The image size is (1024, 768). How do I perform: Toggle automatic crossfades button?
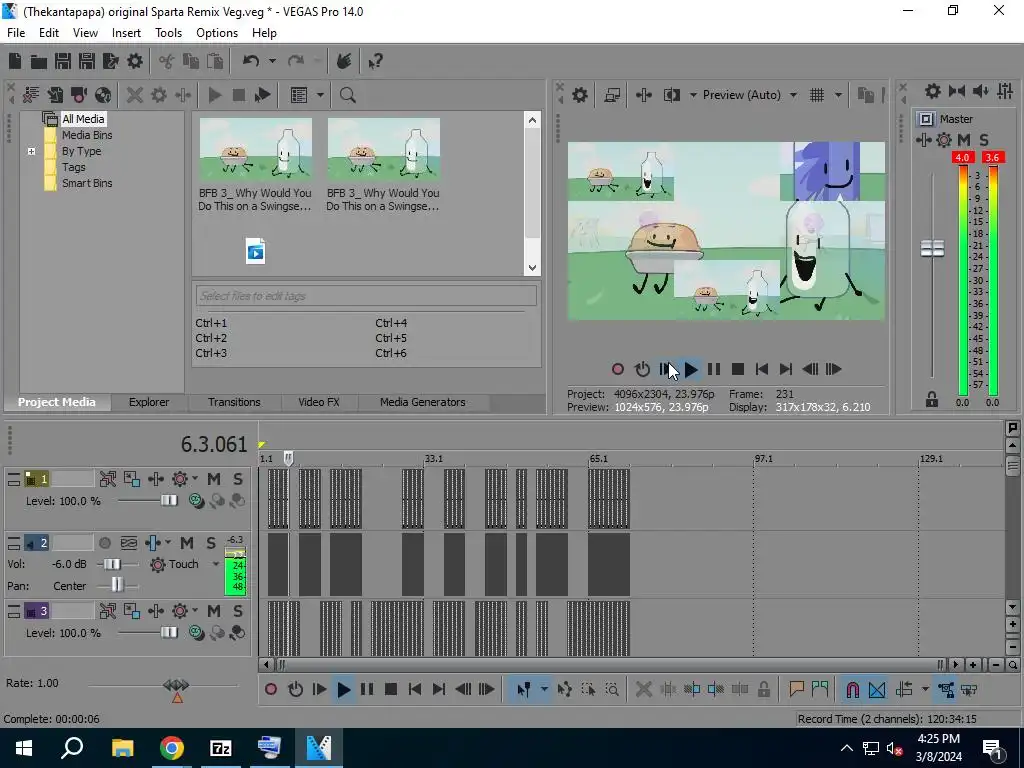[876, 689]
